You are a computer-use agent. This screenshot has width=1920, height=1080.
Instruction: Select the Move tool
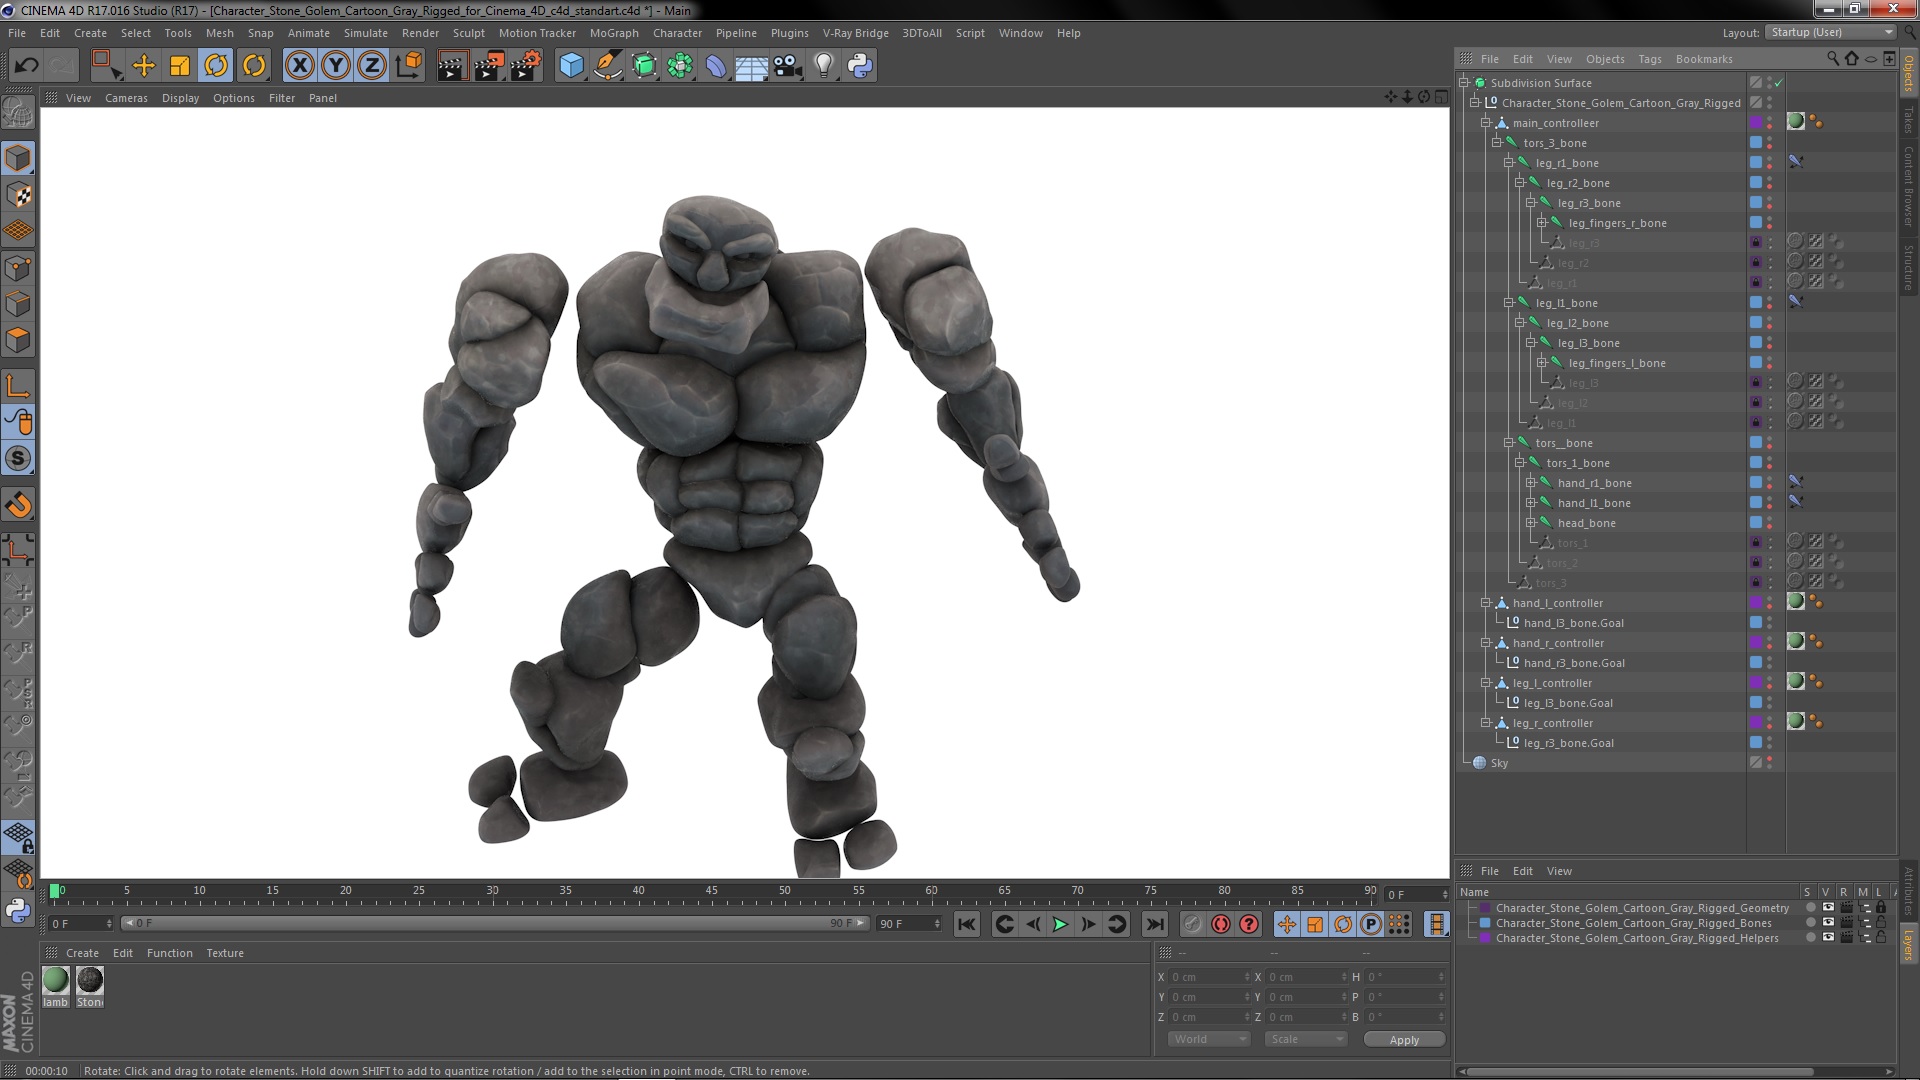tap(144, 66)
